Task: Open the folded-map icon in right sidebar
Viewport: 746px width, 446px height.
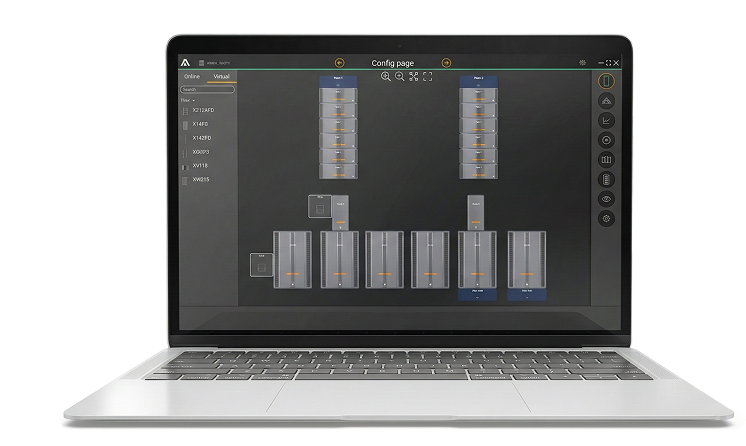Action: [606, 159]
